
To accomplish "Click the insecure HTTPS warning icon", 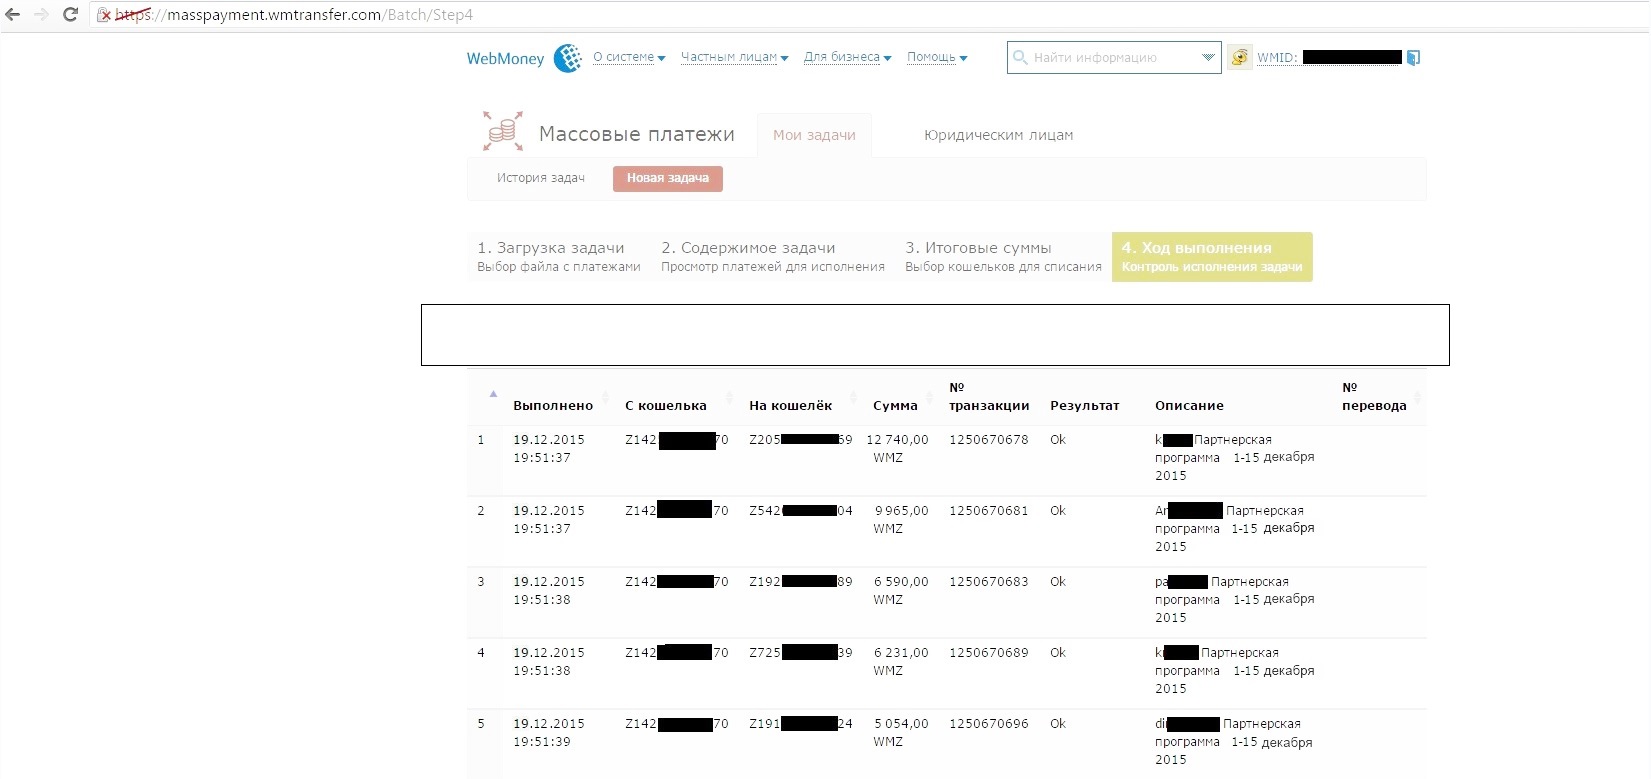I will tap(104, 15).
